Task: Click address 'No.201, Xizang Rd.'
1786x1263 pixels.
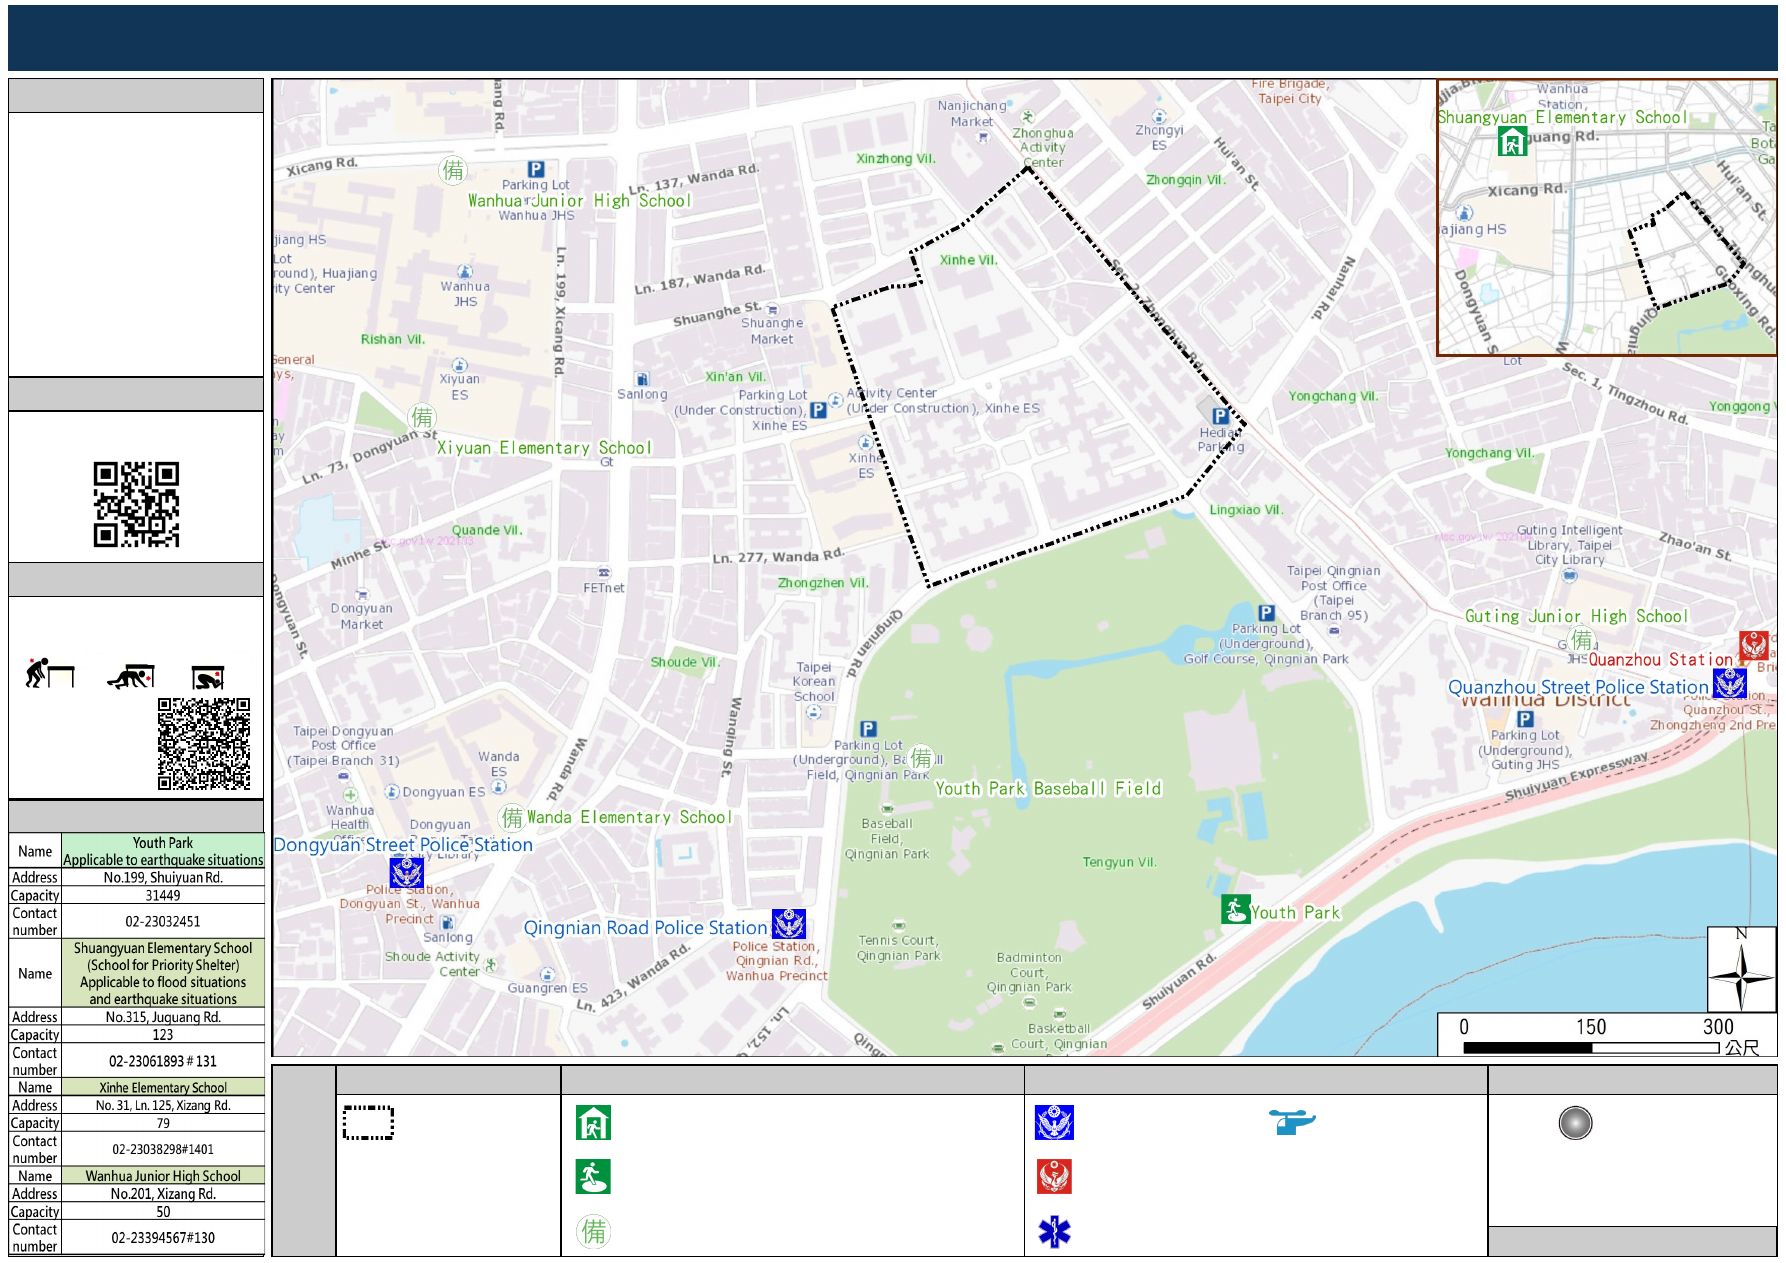Action: 163,1193
